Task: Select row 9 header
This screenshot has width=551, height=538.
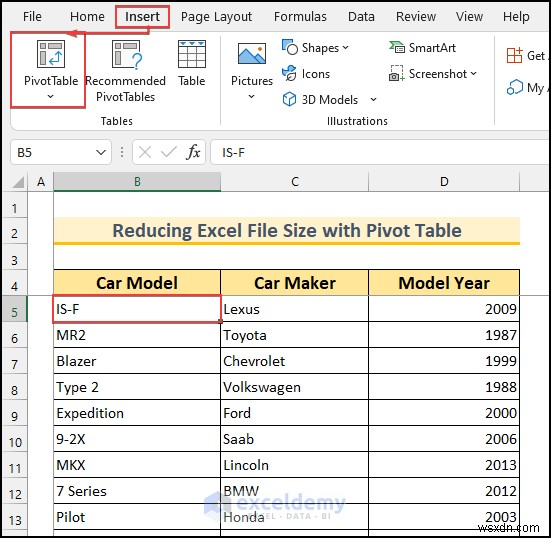Action: coord(14,413)
